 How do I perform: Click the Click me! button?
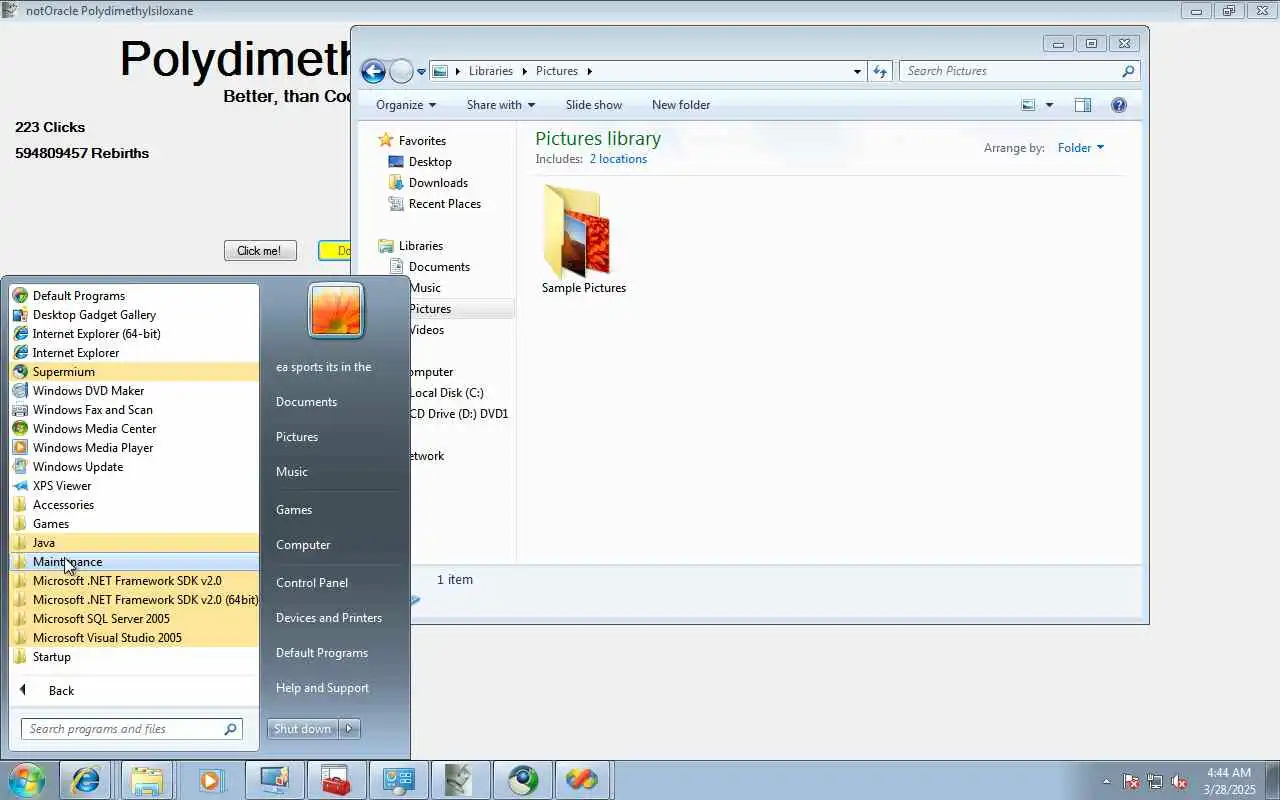click(260, 251)
